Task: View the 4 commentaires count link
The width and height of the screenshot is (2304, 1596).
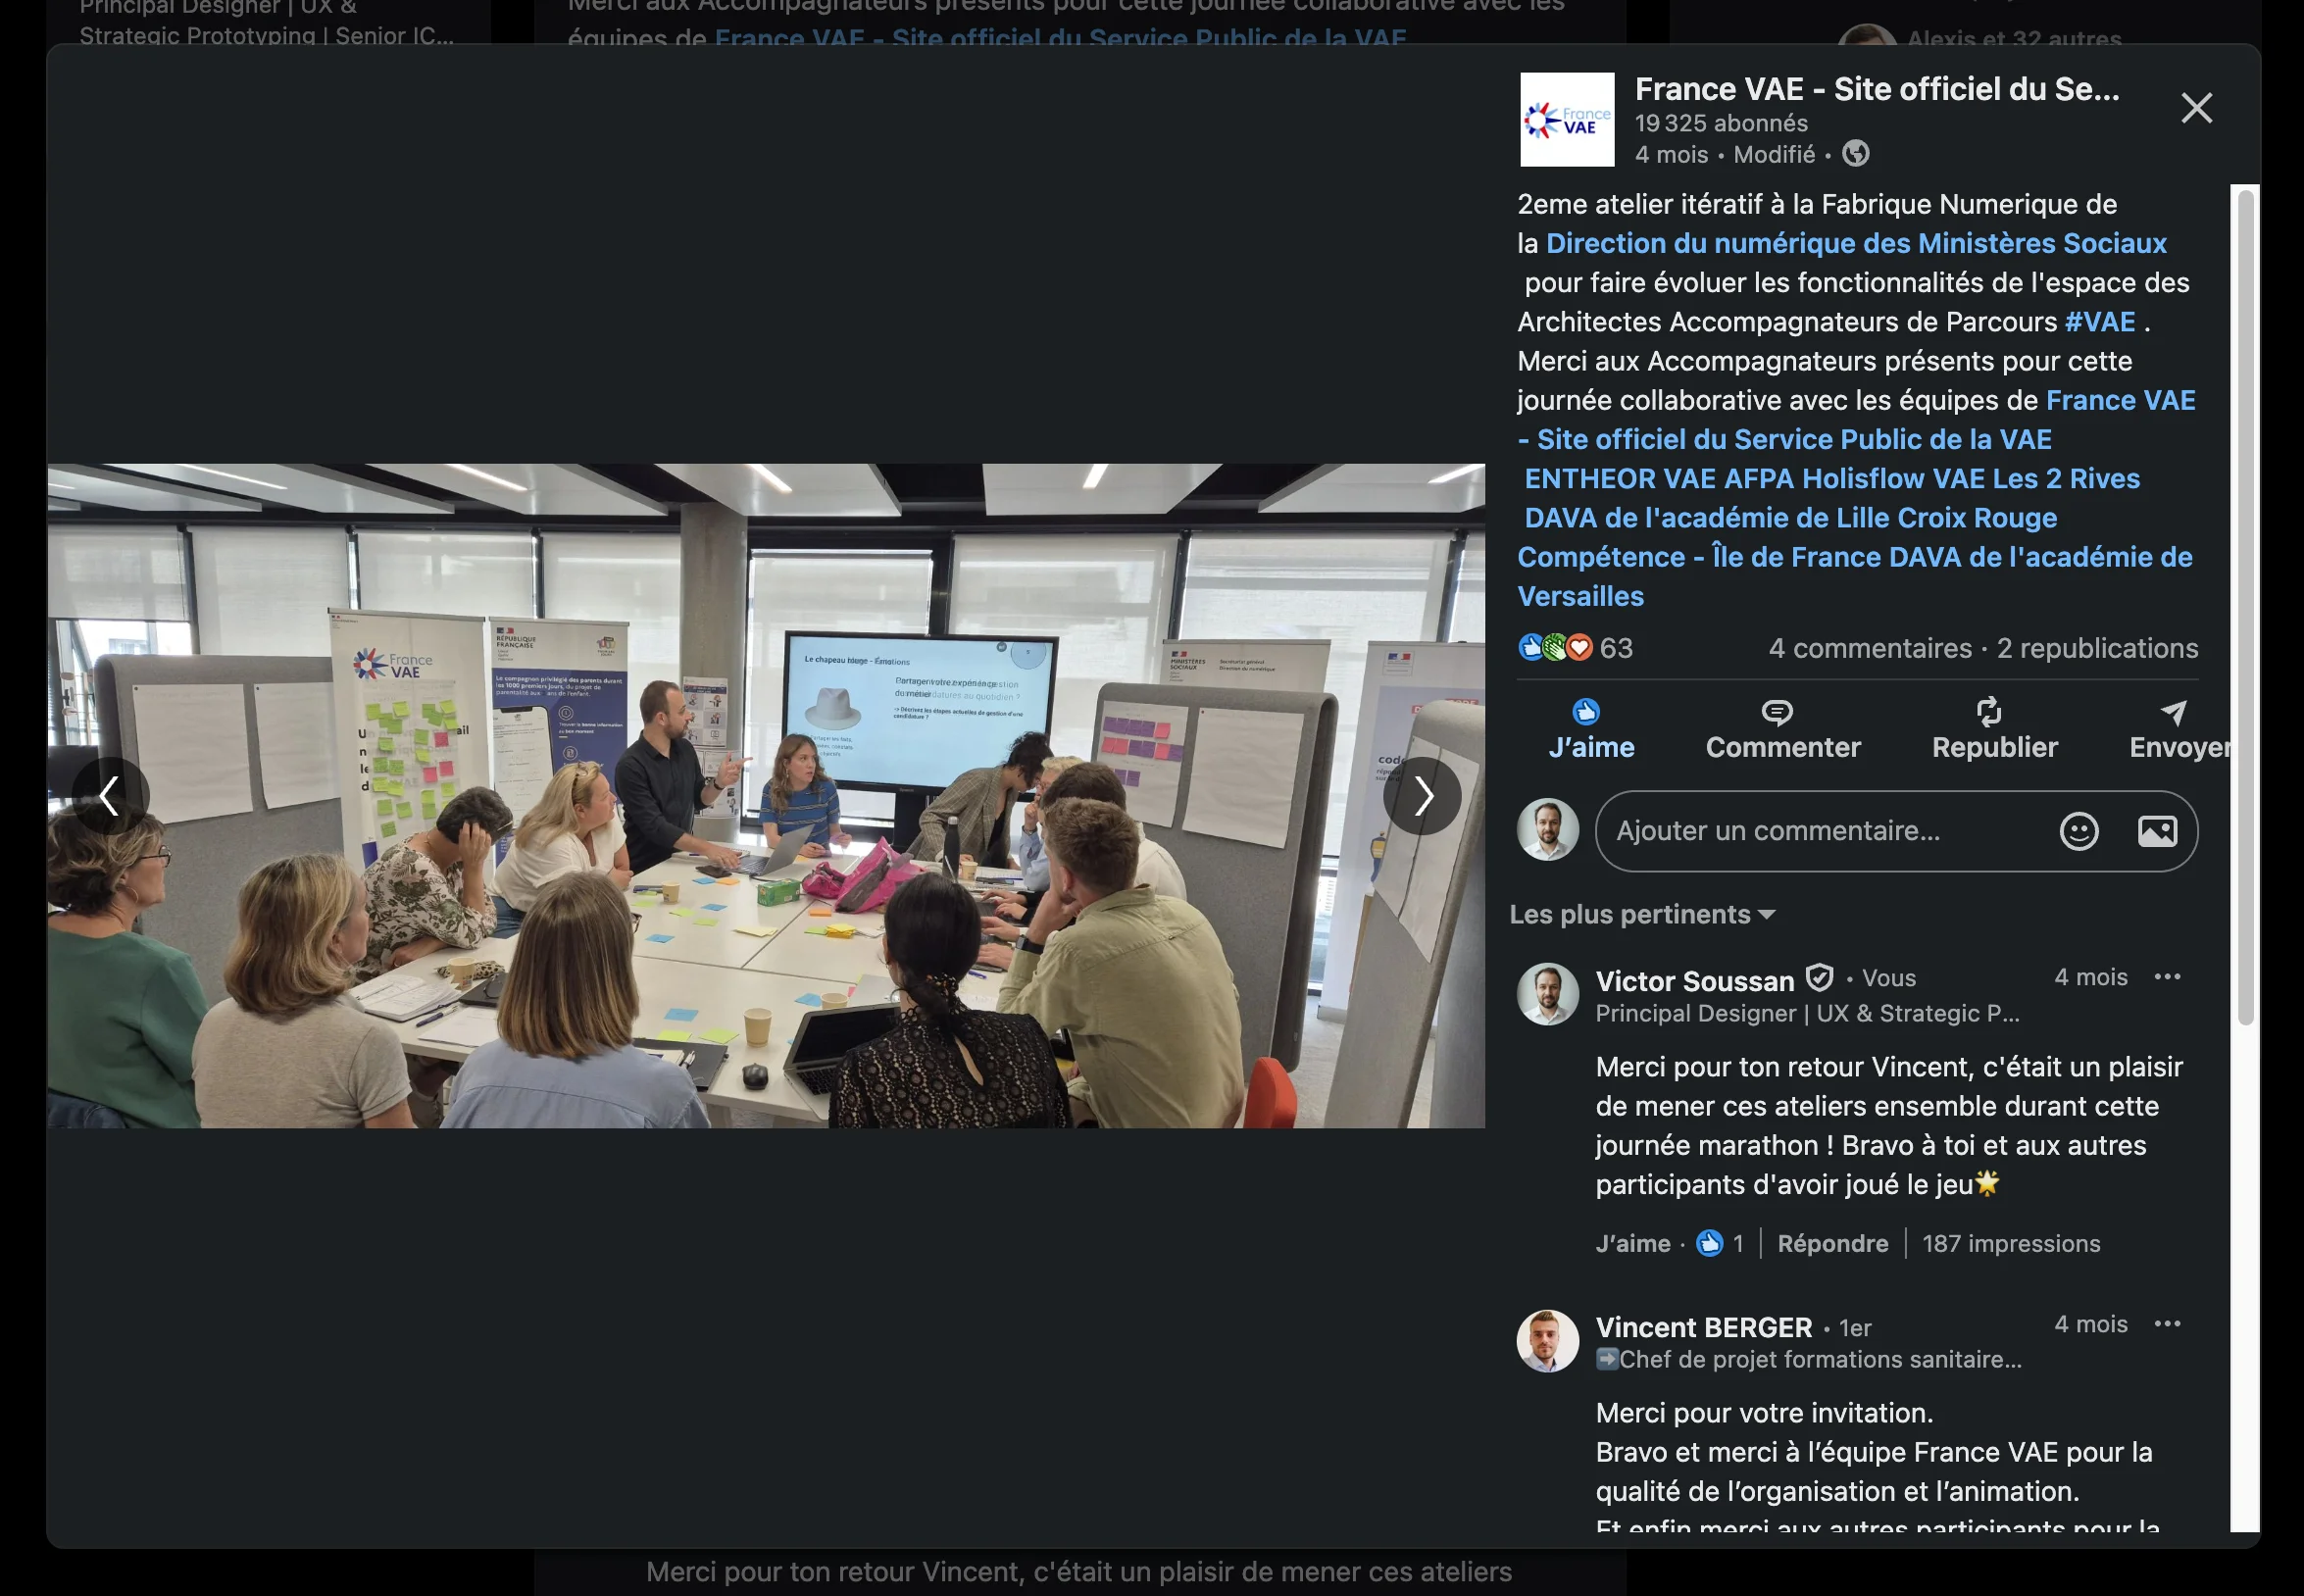Action: pyautogui.click(x=1869, y=649)
